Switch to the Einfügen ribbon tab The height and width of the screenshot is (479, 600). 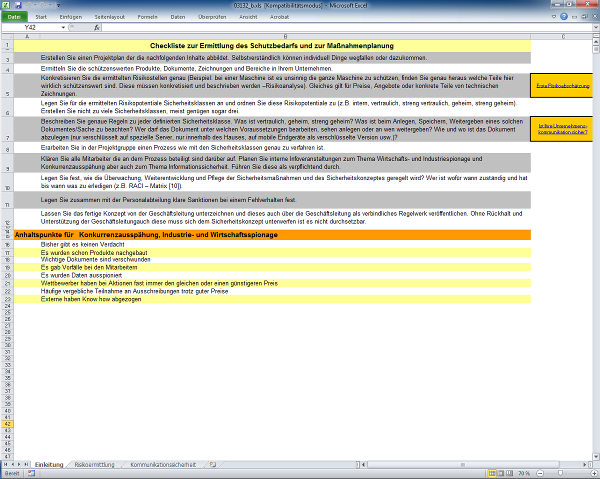[x=71, y=17]
